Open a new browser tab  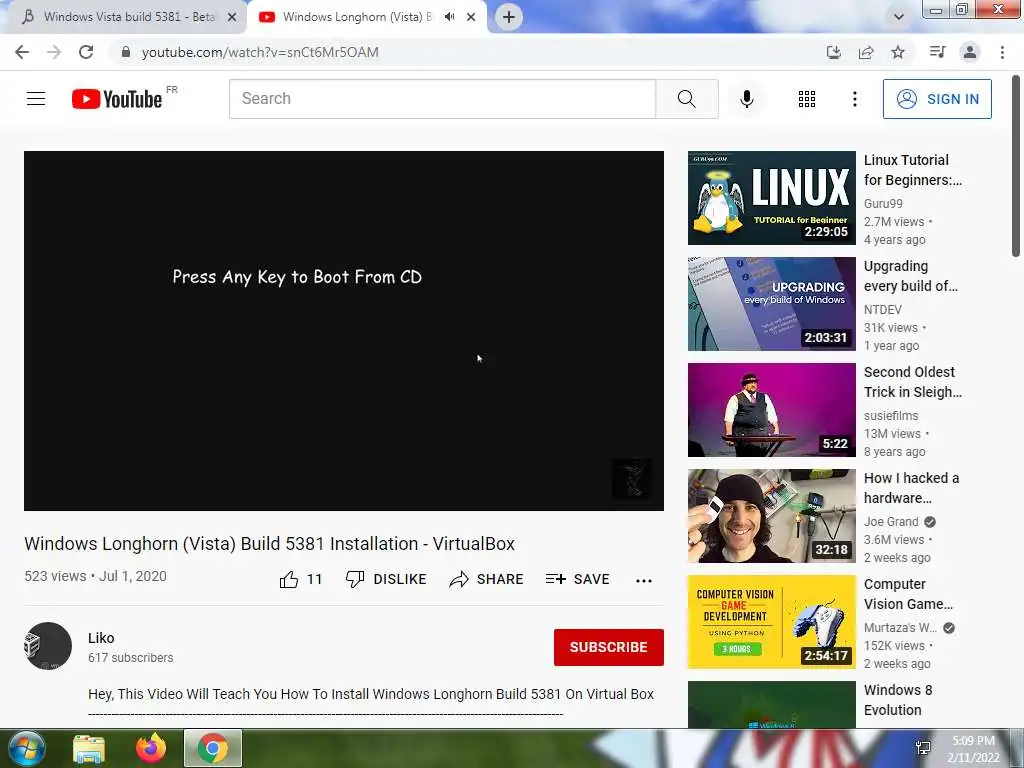(509, 17)
